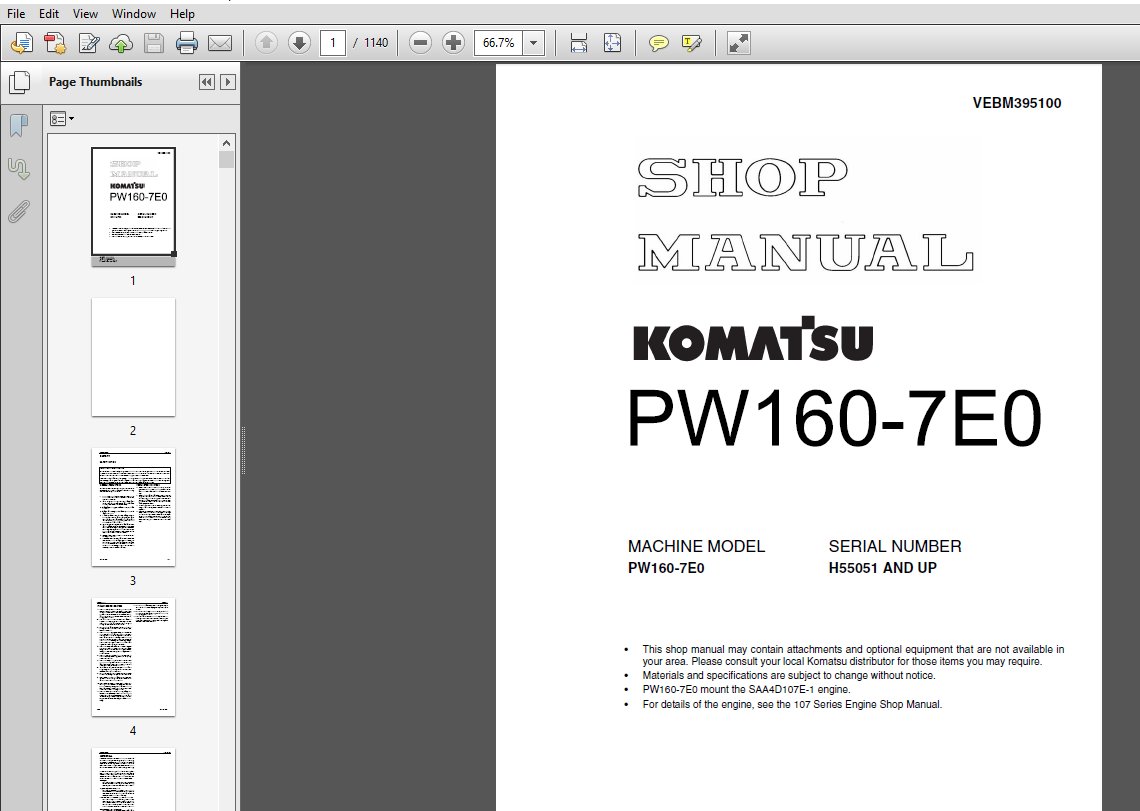
Task: Click the upload to cloud icon
Action: pyautogui.click(x=121, y=43)
